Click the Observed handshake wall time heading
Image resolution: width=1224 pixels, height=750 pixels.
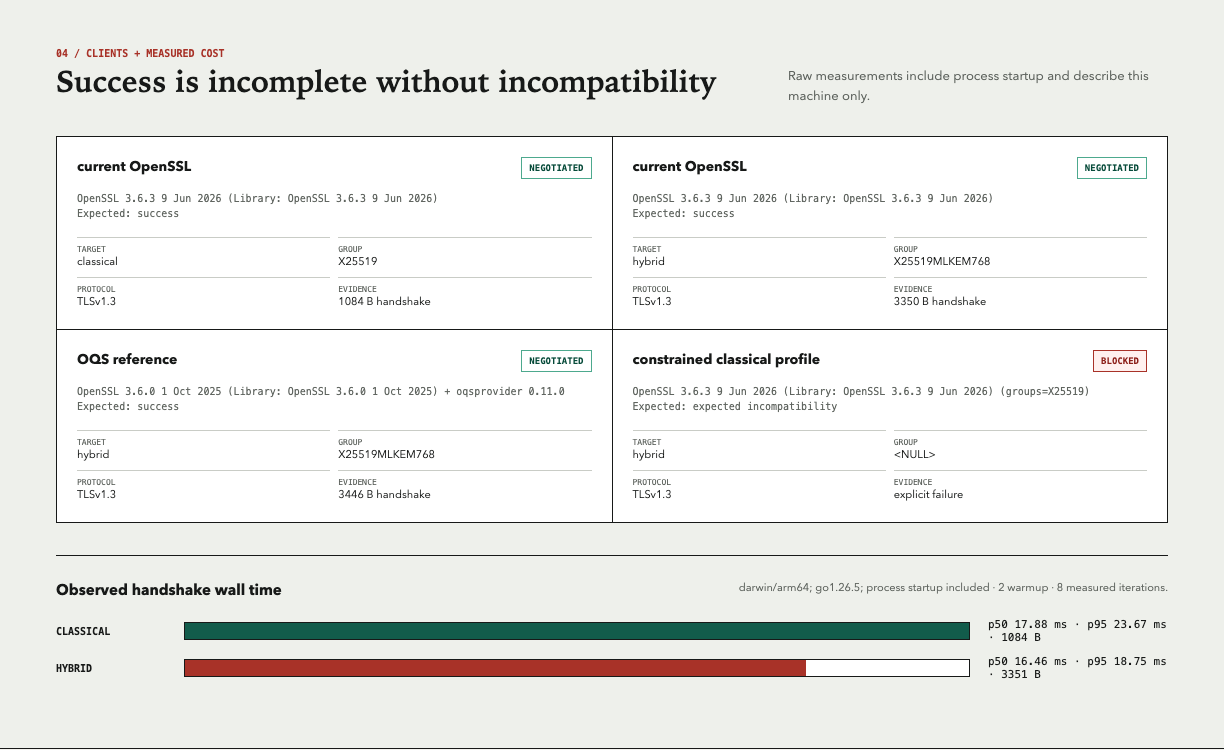pos(169,590)
